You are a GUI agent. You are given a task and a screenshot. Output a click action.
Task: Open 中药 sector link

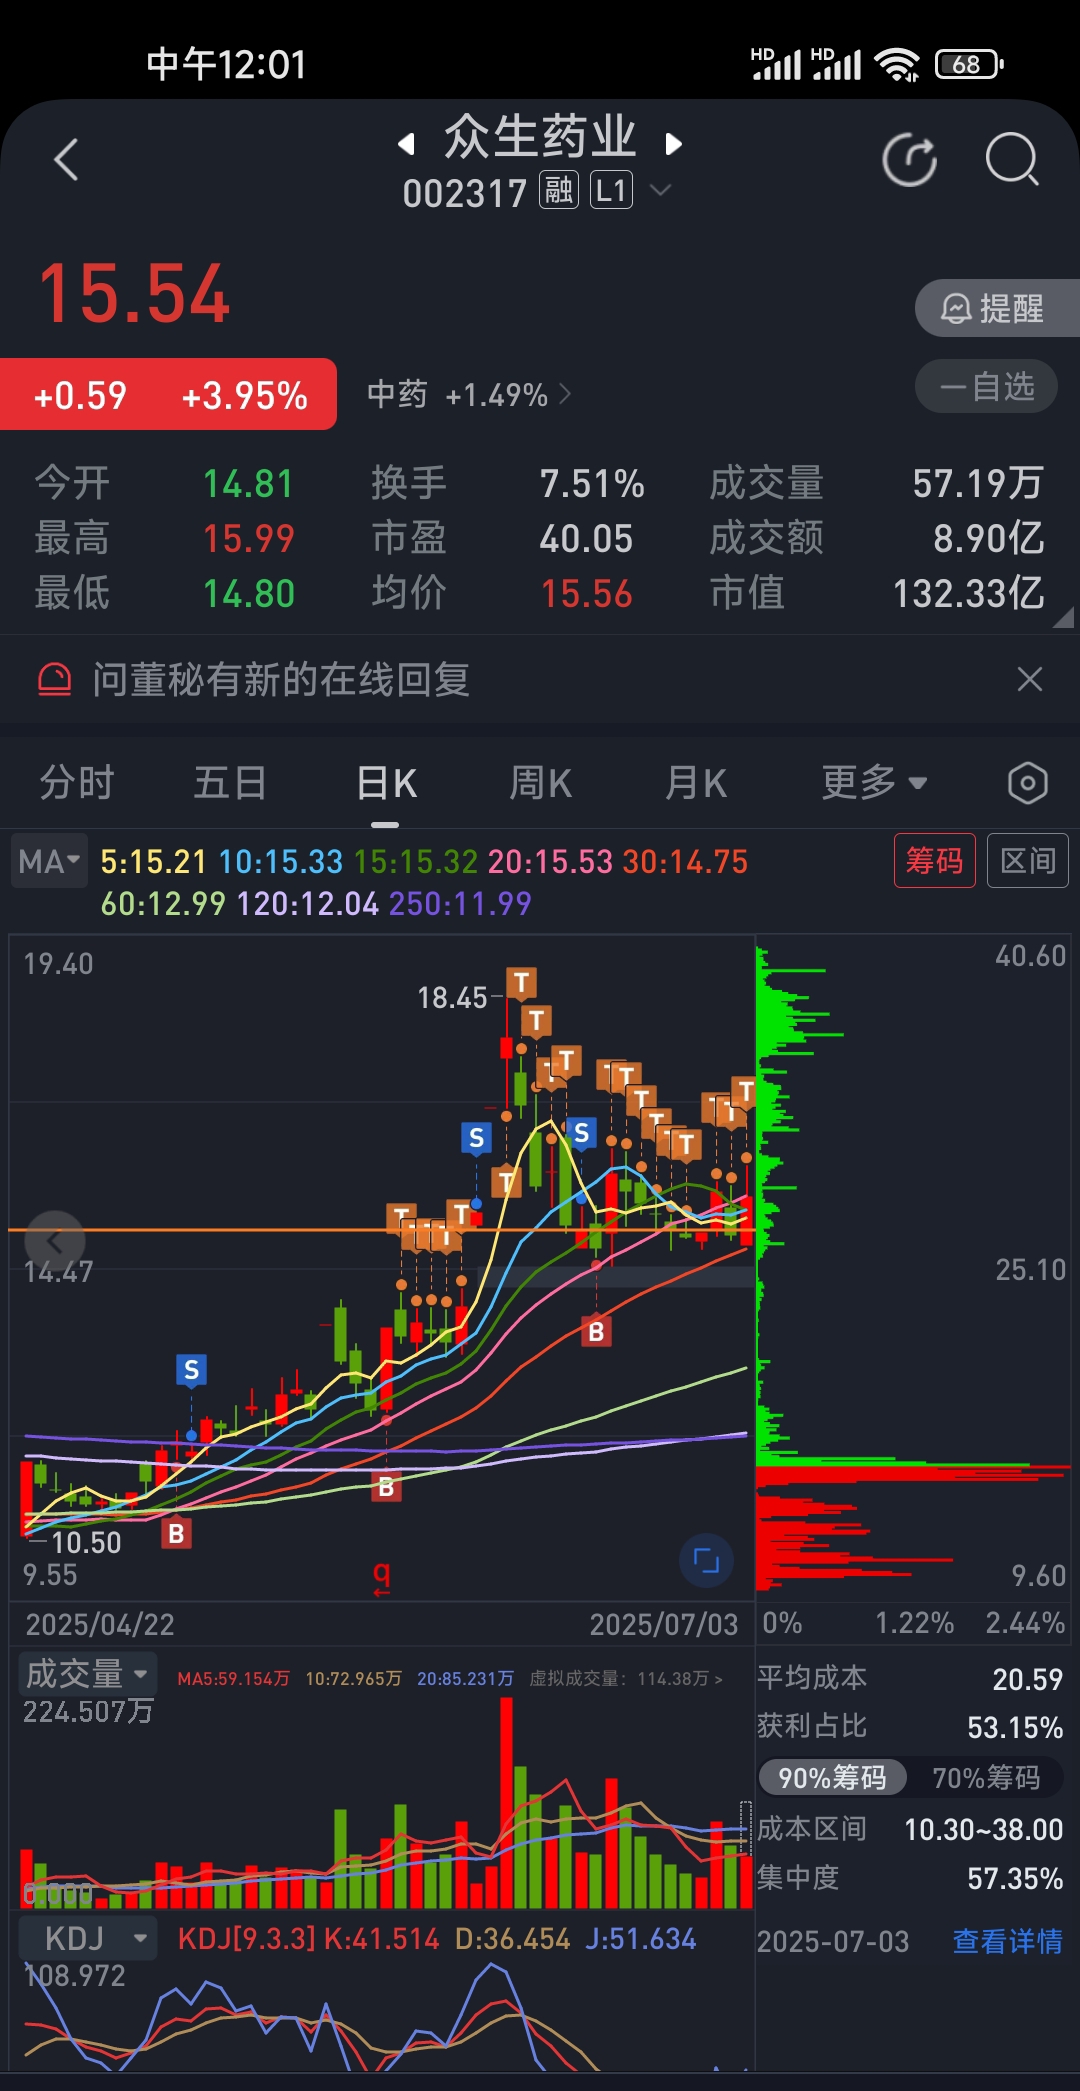coord(469,394)
